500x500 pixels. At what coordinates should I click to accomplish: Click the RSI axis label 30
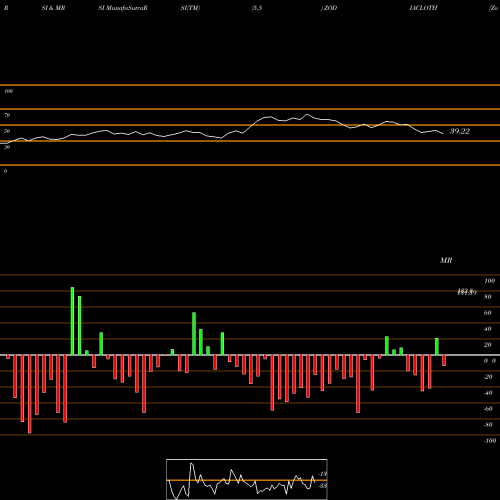pyautogui.click(x=7, y=147)
